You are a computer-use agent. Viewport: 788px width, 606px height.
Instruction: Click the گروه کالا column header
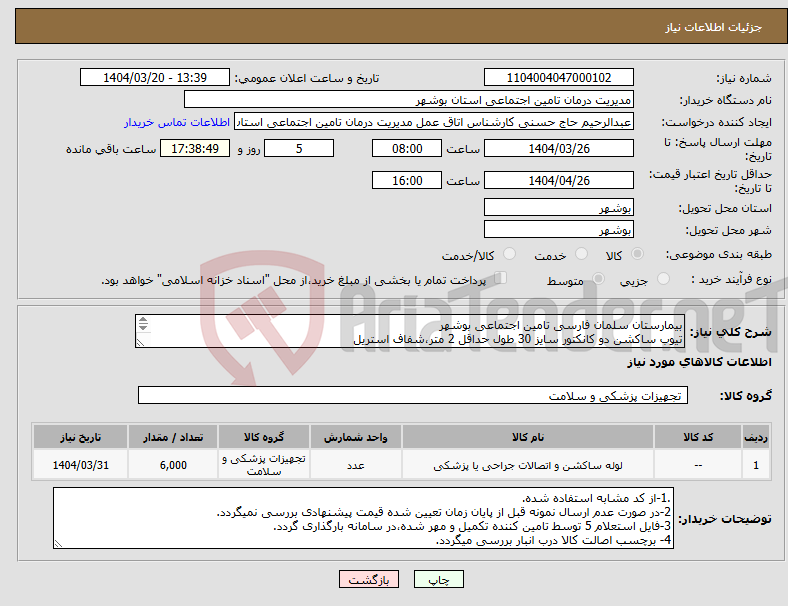pyautogui.click(x=264, y=437)
